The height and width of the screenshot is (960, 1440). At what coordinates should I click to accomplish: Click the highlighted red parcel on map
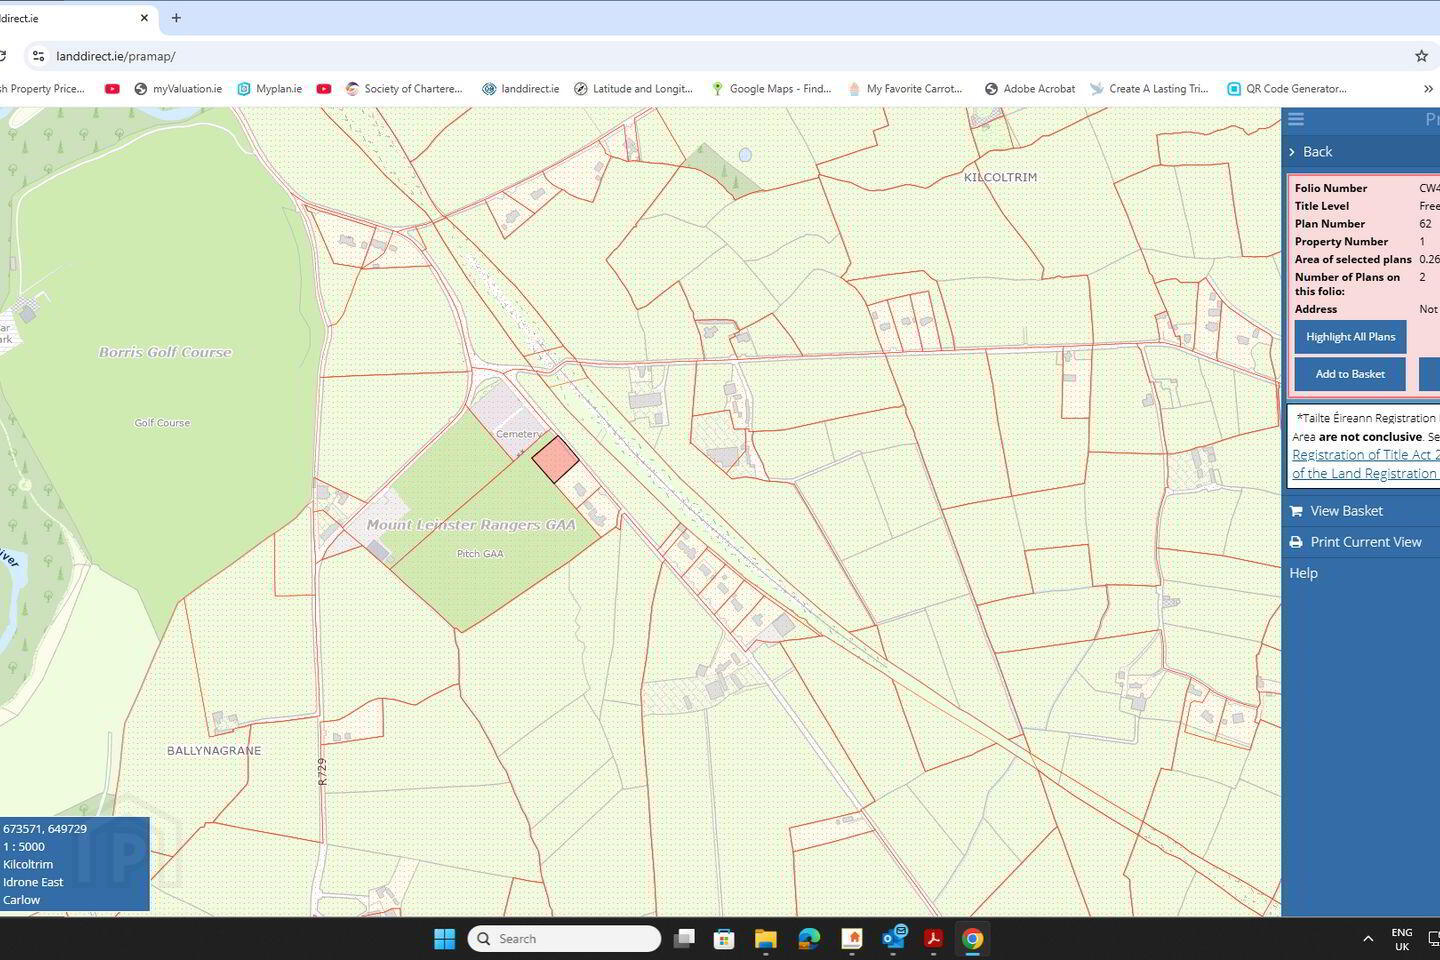pos(555,460)
